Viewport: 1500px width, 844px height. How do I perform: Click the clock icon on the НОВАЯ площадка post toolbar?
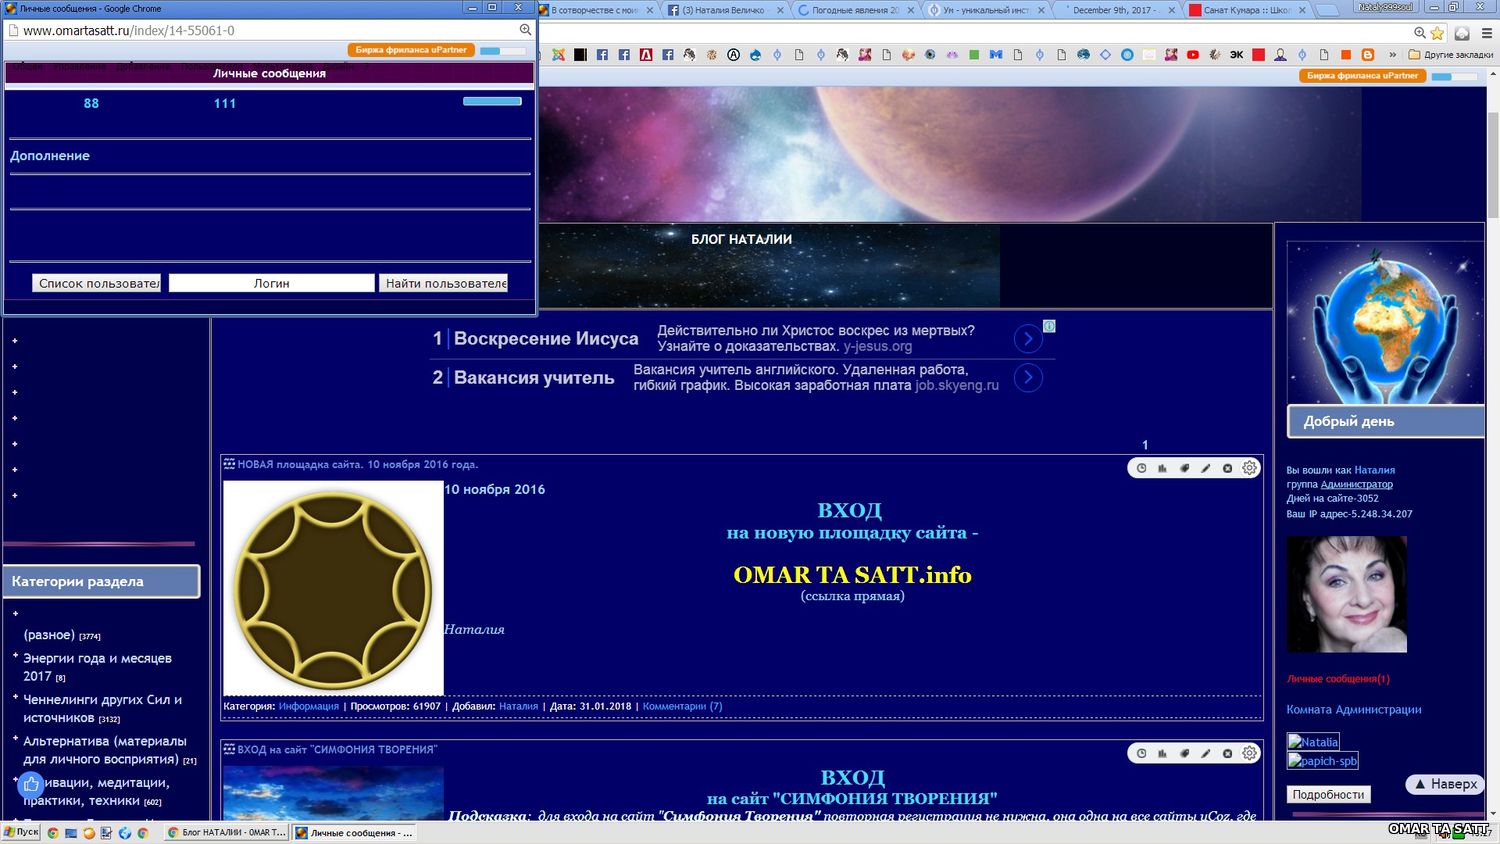pyautogui.click(x=1141, y=468)
